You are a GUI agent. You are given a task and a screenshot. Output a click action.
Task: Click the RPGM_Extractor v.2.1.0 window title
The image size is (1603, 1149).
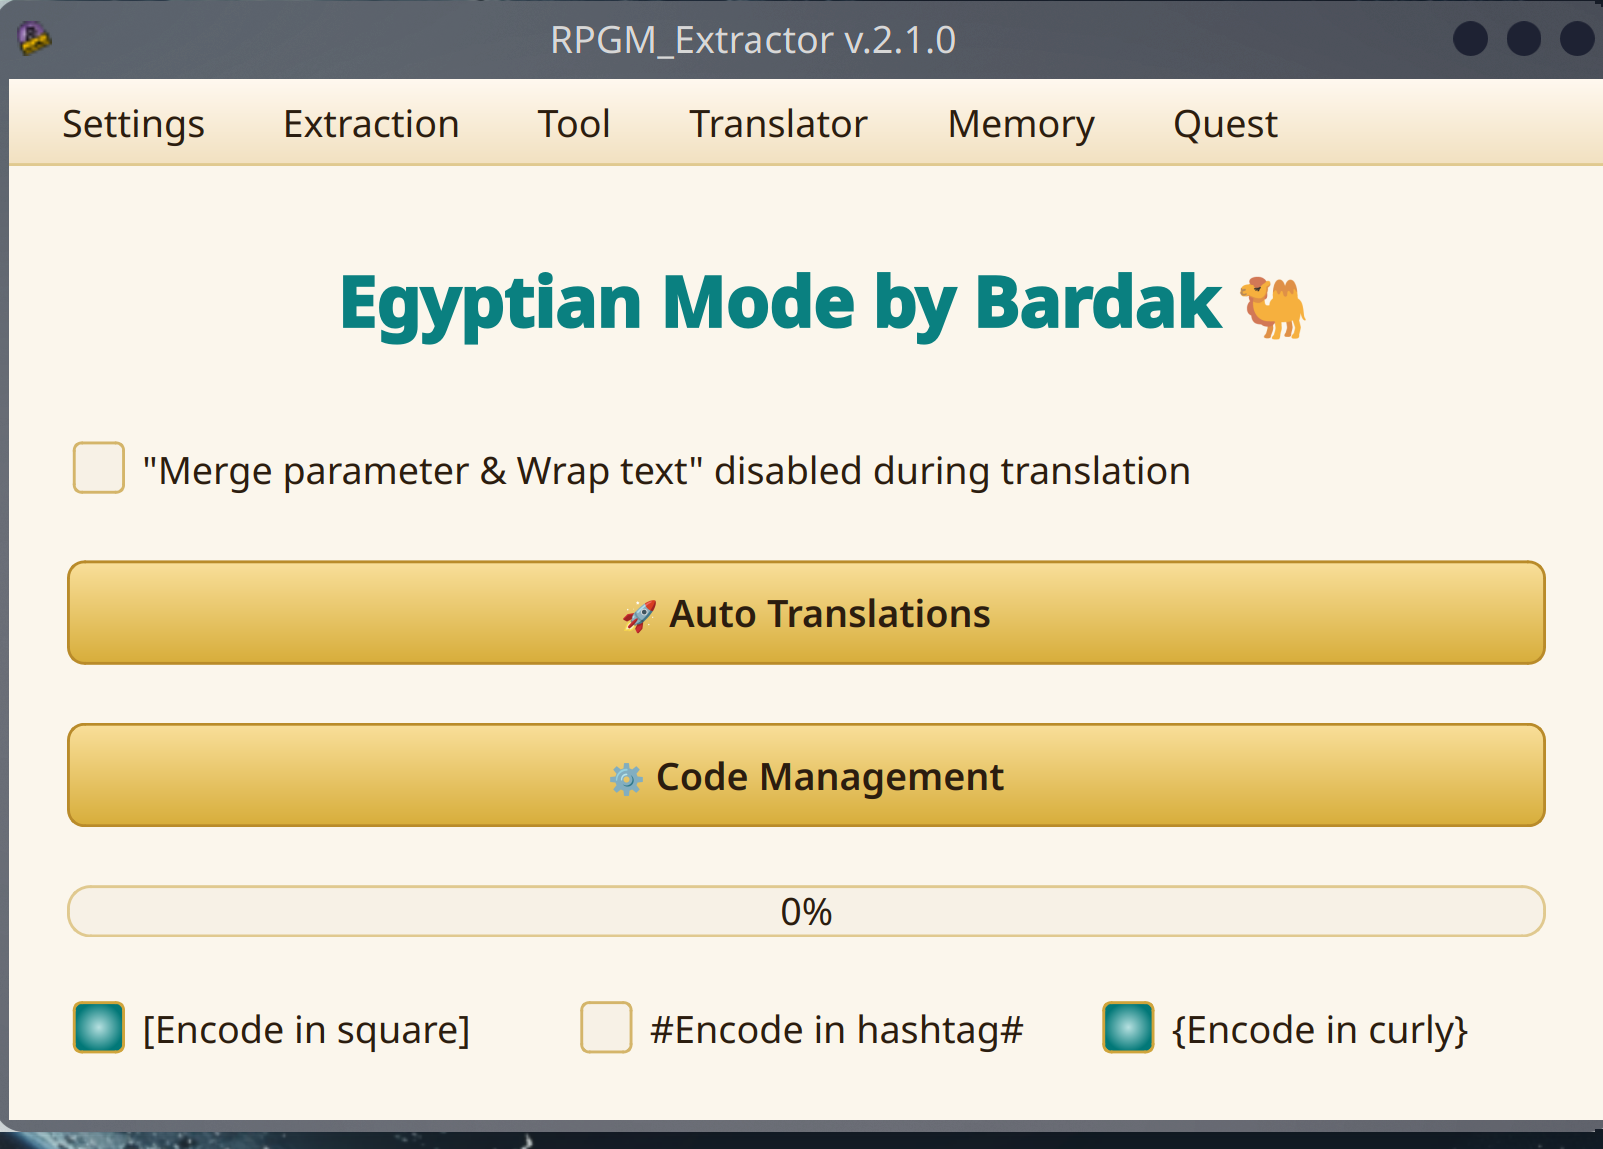[753, 40]
